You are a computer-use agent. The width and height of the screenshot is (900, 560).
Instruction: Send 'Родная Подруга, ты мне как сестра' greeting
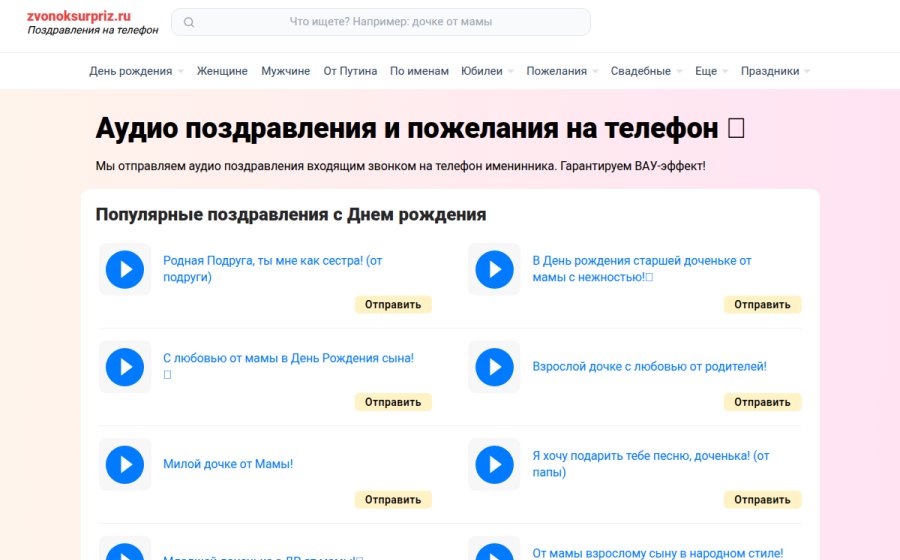click(x=393, y=305)
